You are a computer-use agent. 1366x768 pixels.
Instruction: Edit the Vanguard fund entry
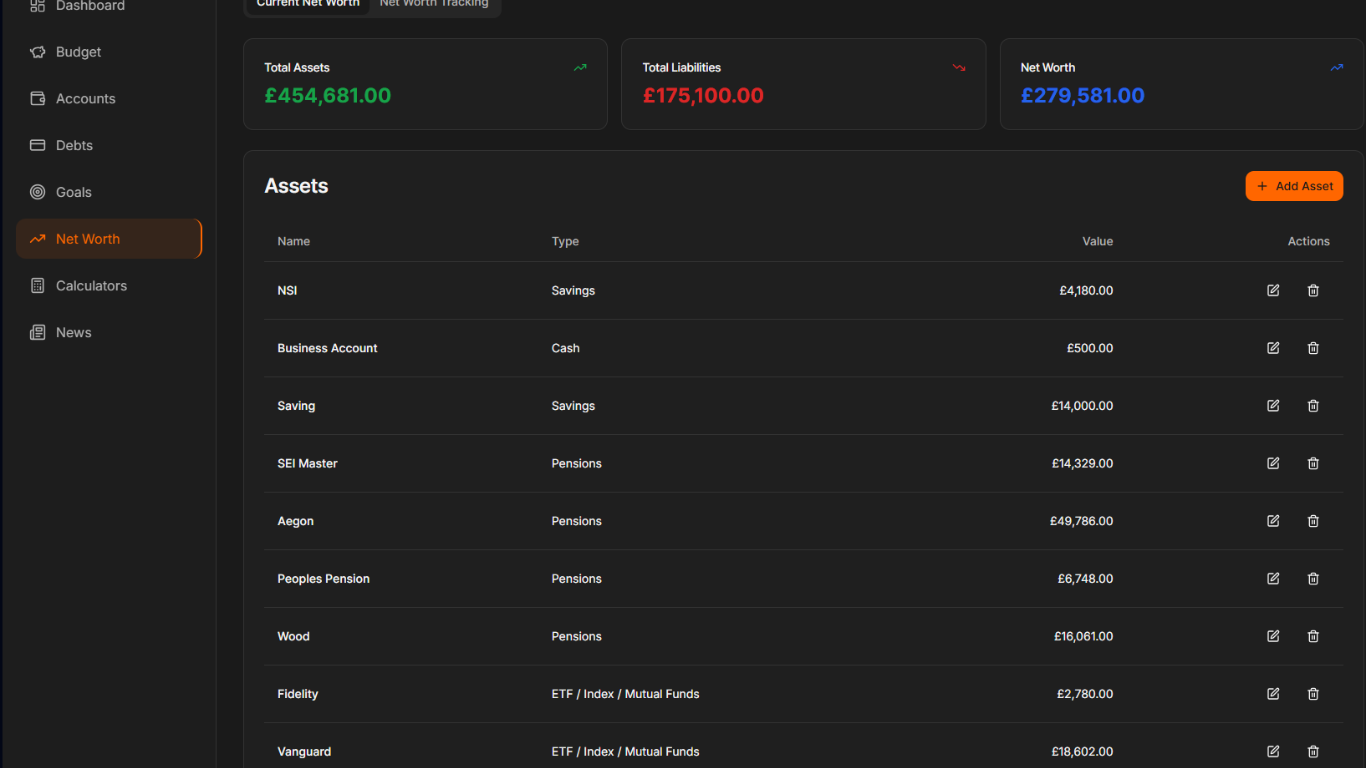click(x=1272, y=751)
